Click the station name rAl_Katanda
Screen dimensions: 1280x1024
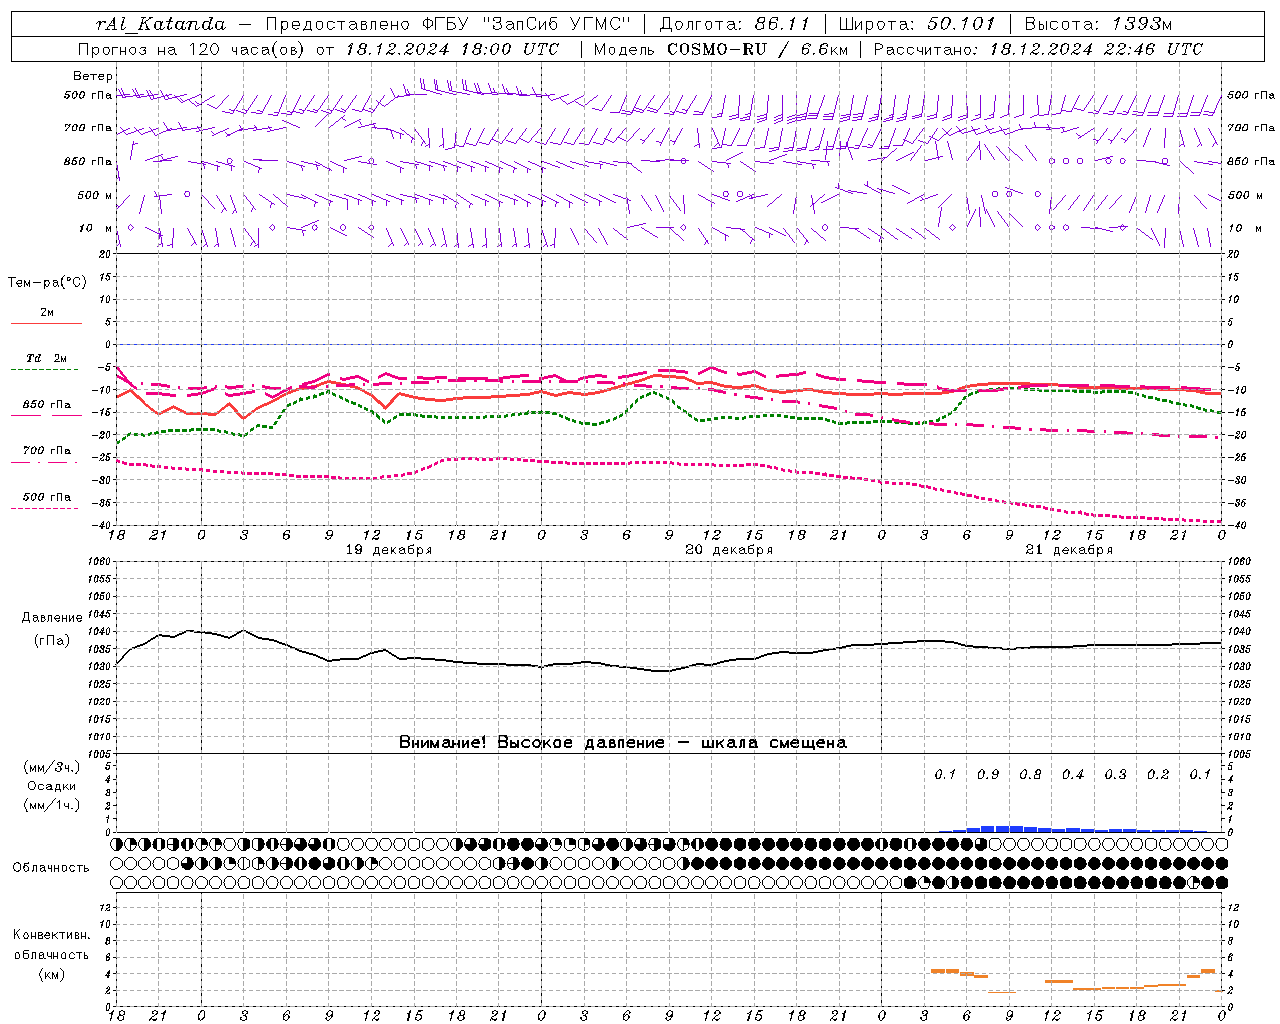tap(161, 24)
